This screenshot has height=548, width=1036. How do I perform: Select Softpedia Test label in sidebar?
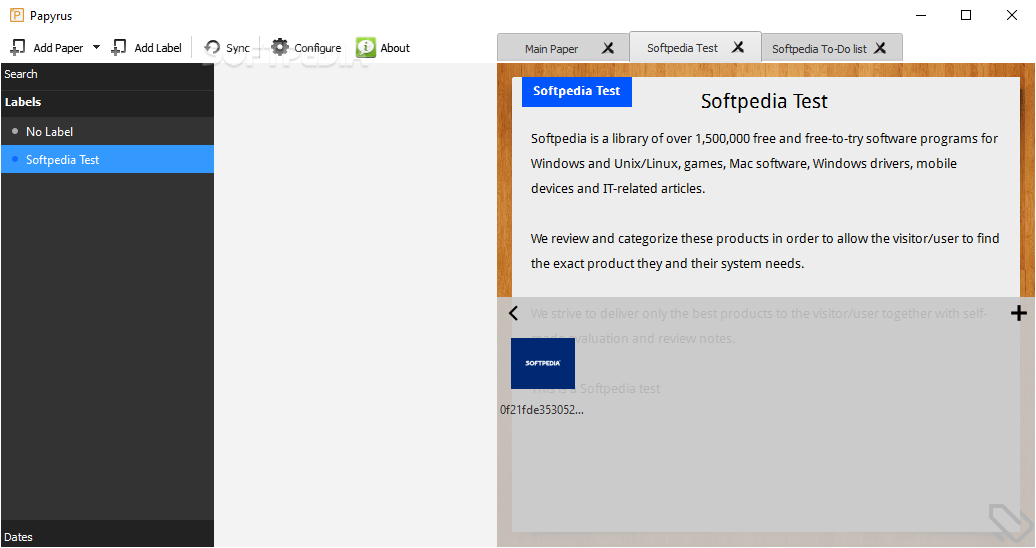point(107,159)
